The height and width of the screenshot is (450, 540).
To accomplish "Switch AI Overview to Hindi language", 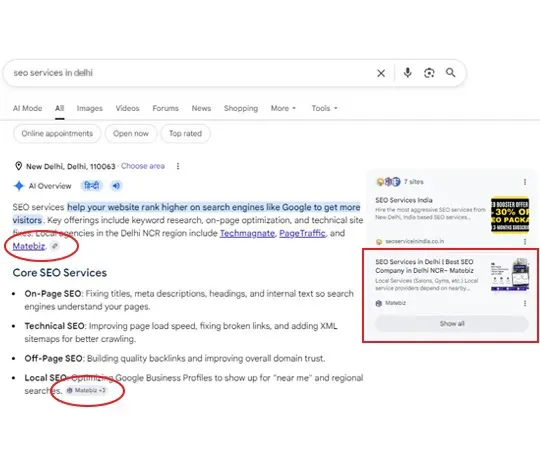I will click(92, 186).
